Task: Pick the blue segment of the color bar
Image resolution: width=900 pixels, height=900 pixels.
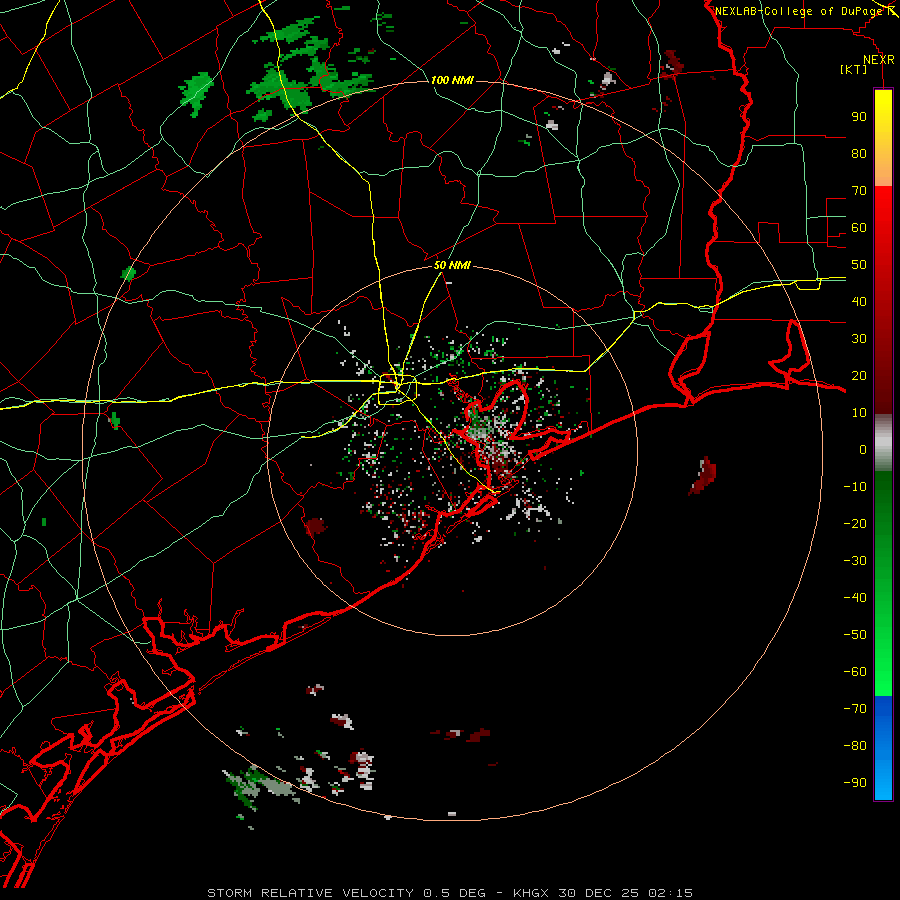Action: 883,748
